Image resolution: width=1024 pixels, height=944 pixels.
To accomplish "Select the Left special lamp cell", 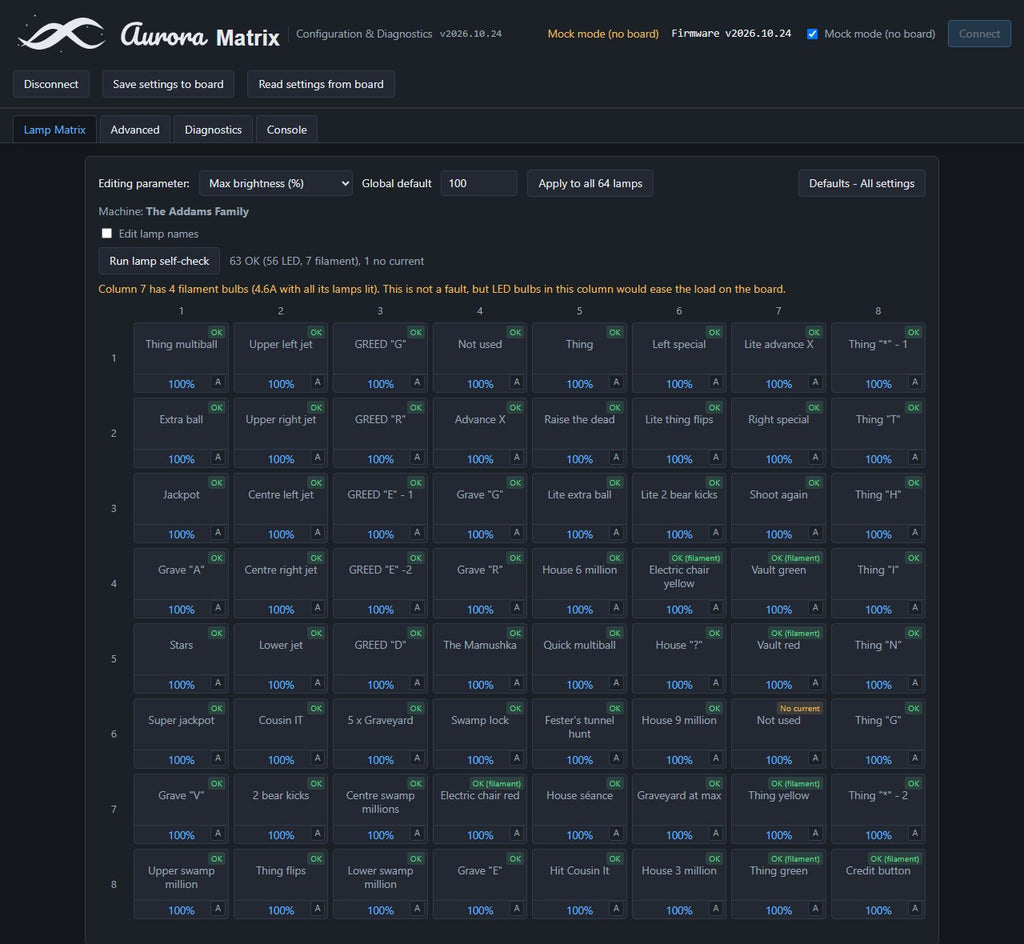I will point(679,357).
